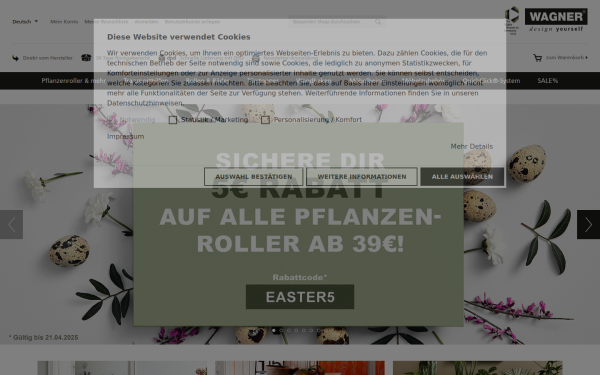Open the Datenschutzhinweisen link in the cookie text
Screen dimensions: 600x375
point(145,103)
